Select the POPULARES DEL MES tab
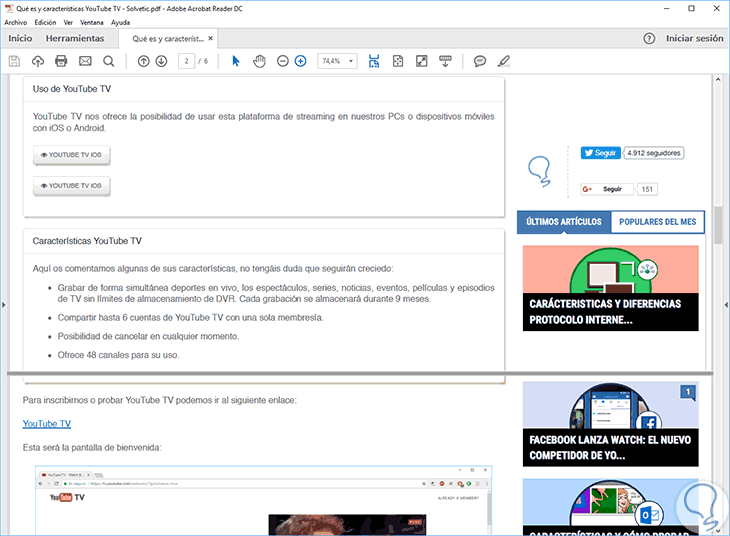The width and height of the screenshot is (730, 536). tap(657, 222)
